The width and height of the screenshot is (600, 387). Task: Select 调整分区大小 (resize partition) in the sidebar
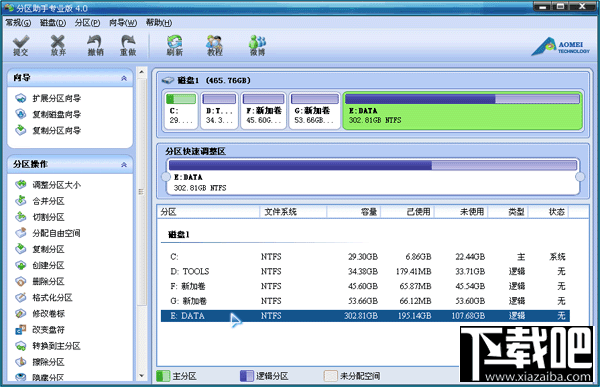coord(48,185)
